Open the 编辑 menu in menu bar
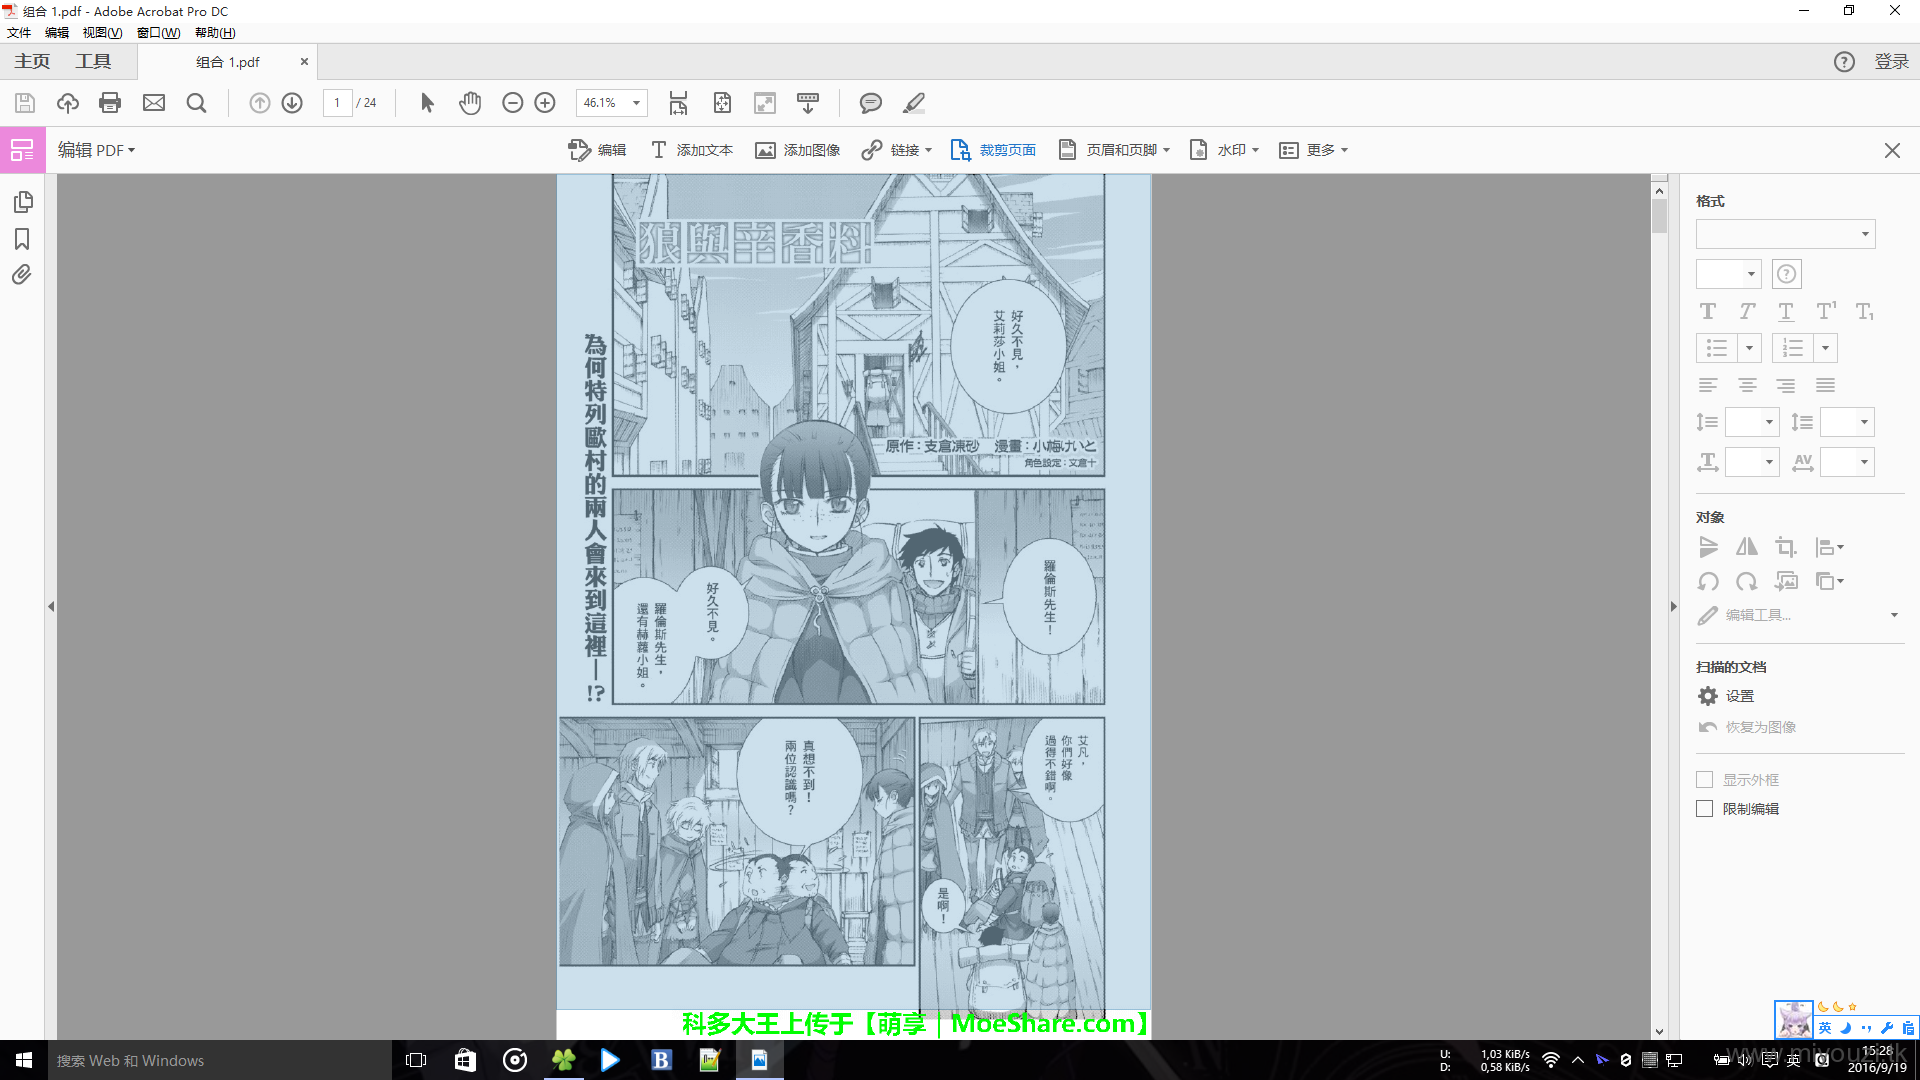Image resolution: width=1920 pixels, height=1080 pixels. coord(57,33)
